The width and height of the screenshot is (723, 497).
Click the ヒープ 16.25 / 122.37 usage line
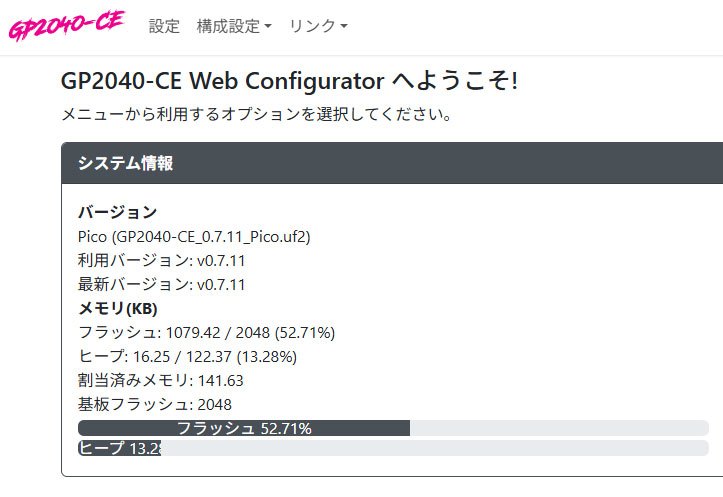pos(187,356)
